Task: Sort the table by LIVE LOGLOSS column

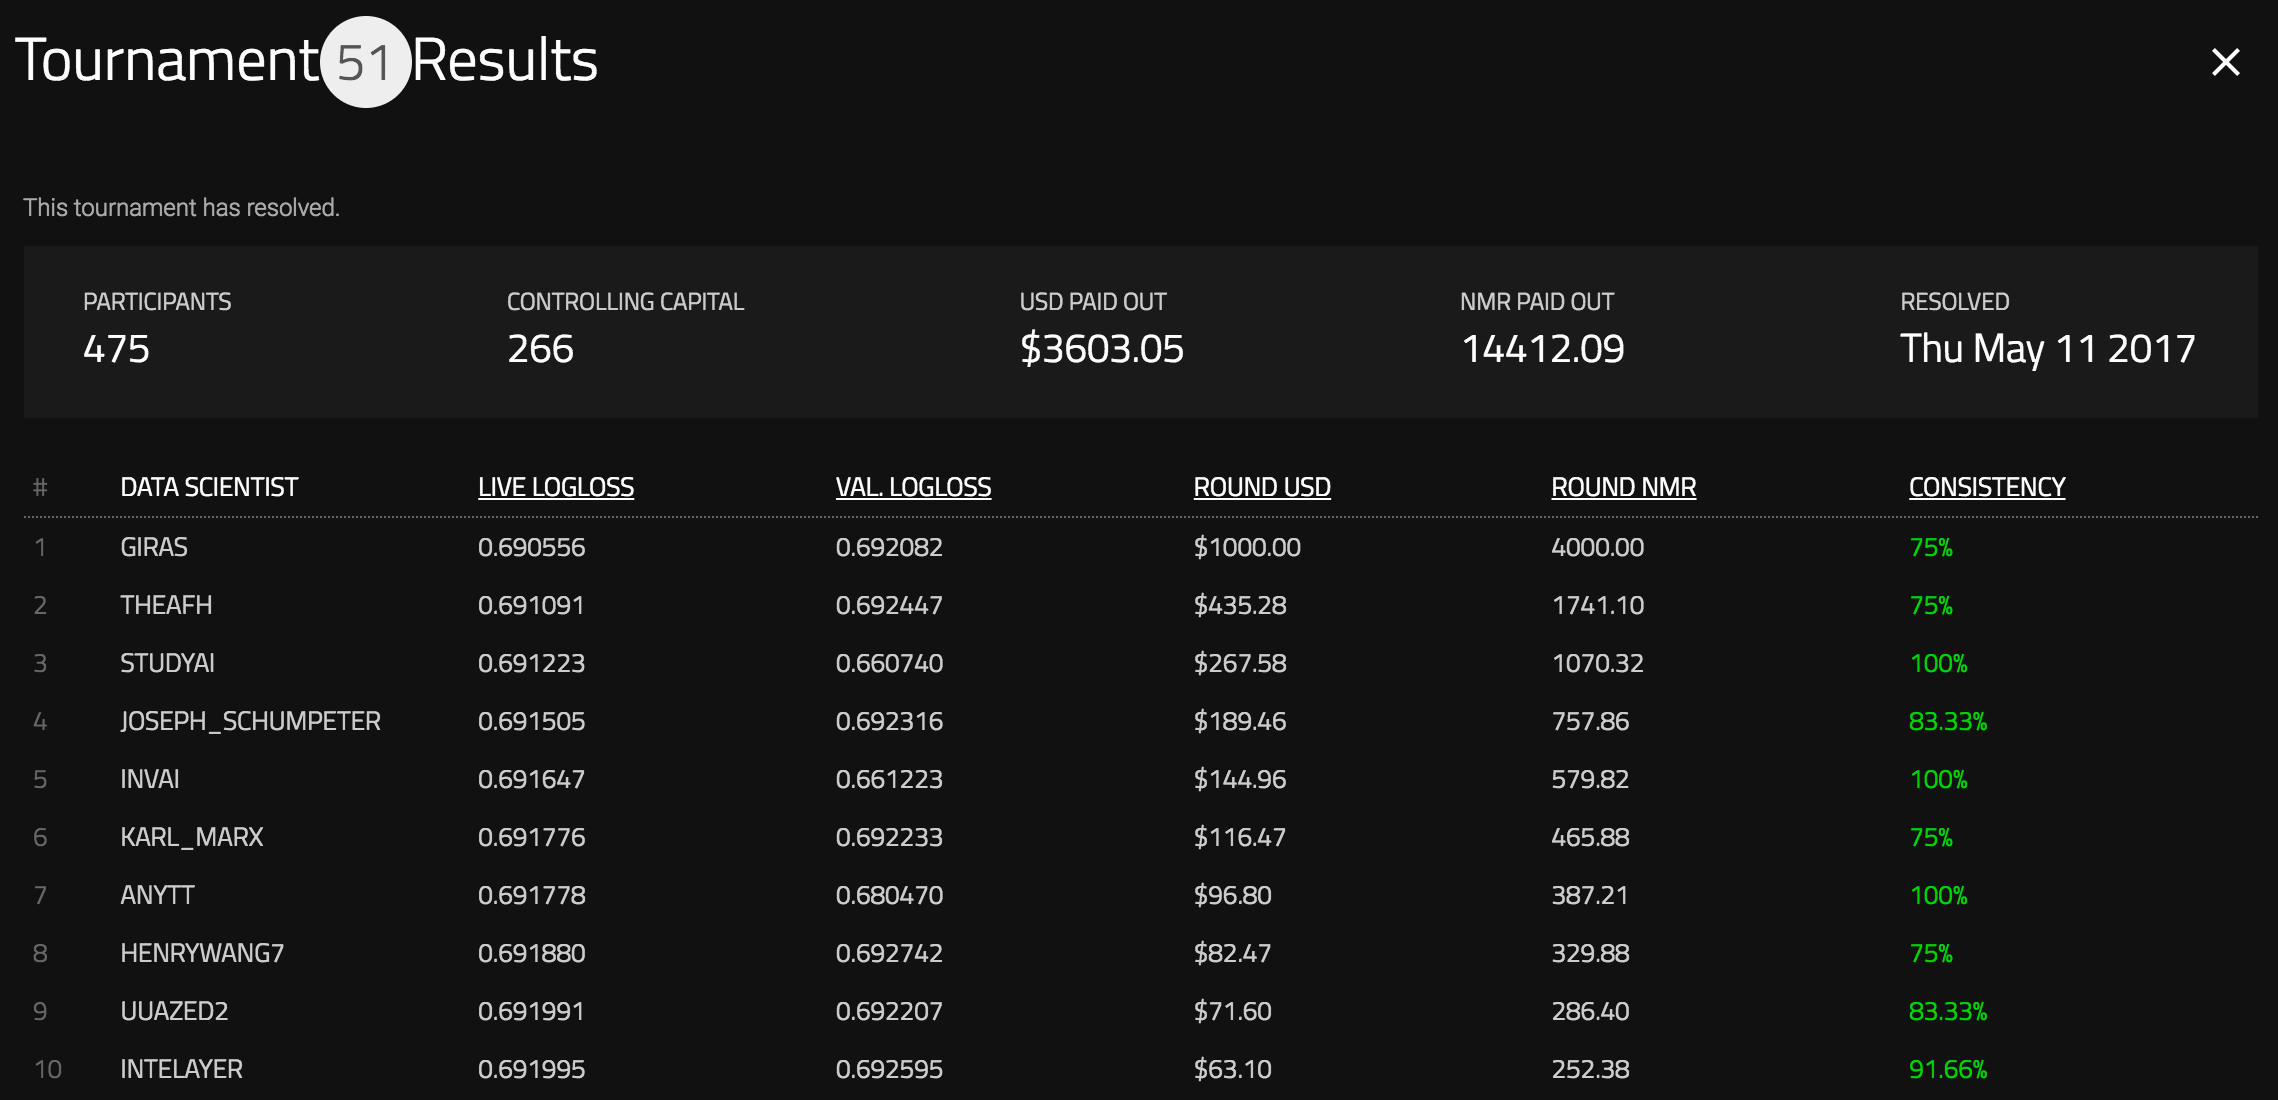Action: point(555,486)
